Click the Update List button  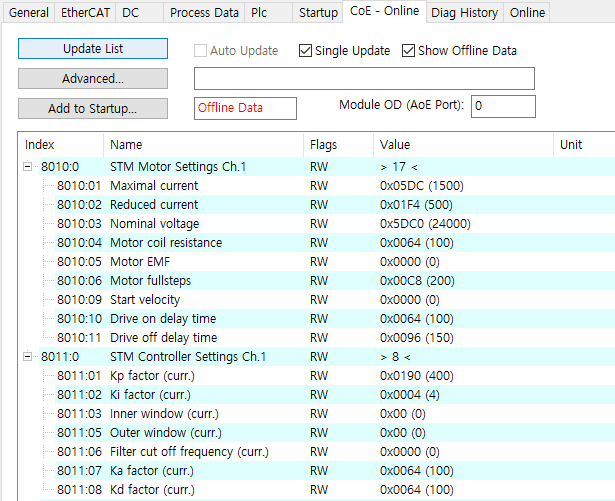tap(93, 49)
